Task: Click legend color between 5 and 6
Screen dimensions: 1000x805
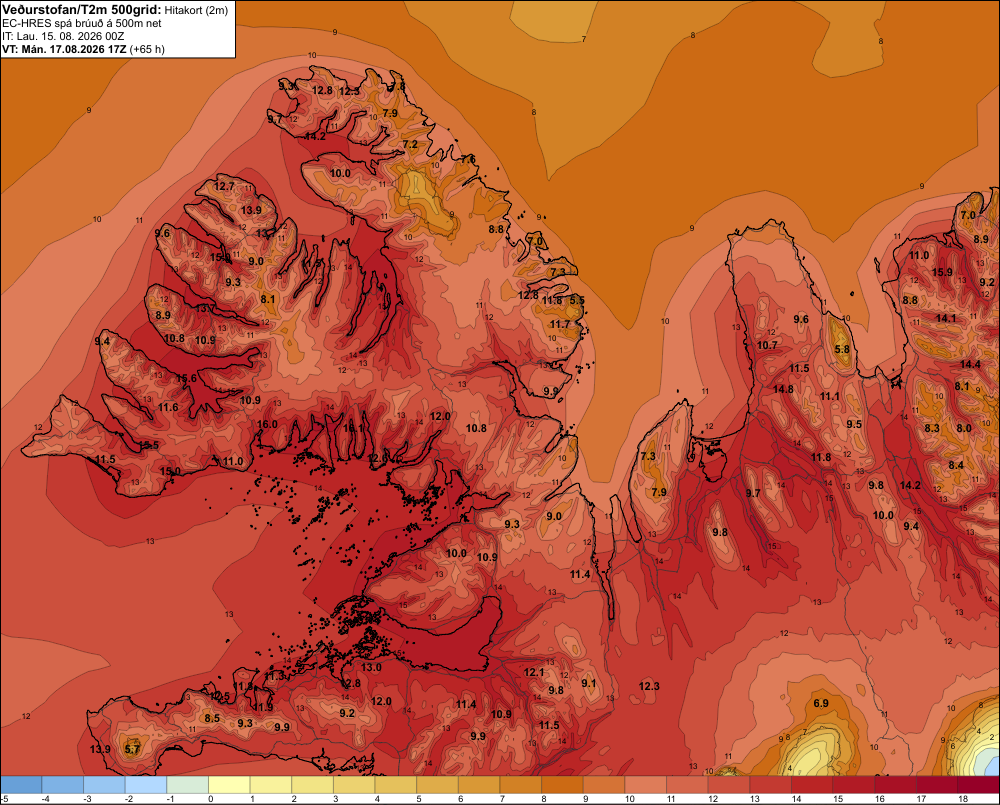Action: (438, 785)
